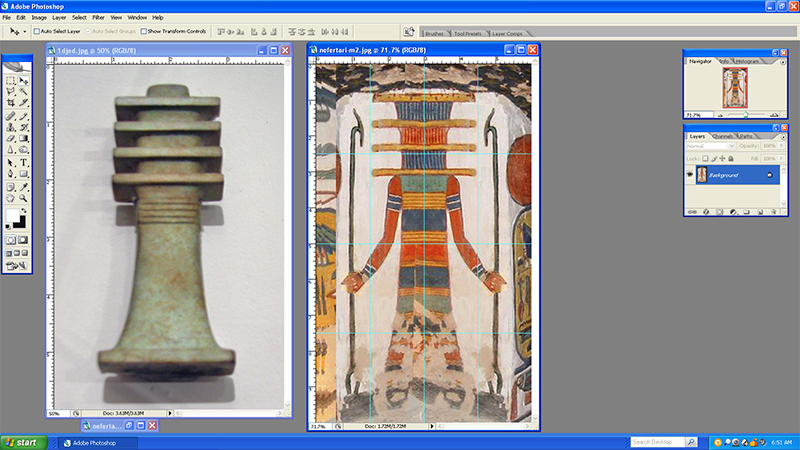Choose the Crop tool
This screenshot has width=800, height=450.
(x=11, y=104)
